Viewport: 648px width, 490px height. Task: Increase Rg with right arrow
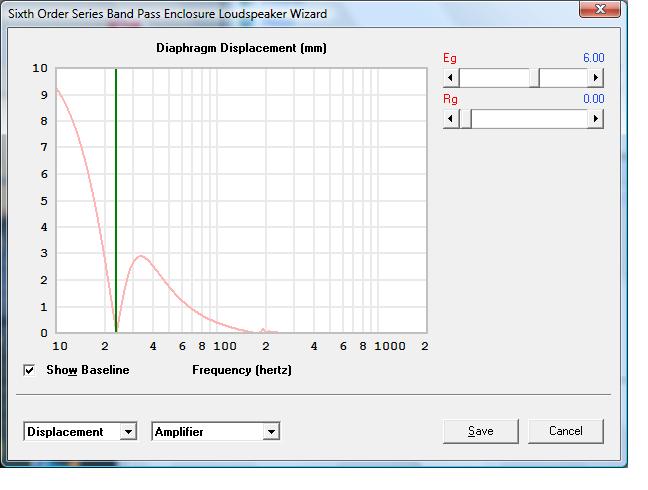[596, 119]
